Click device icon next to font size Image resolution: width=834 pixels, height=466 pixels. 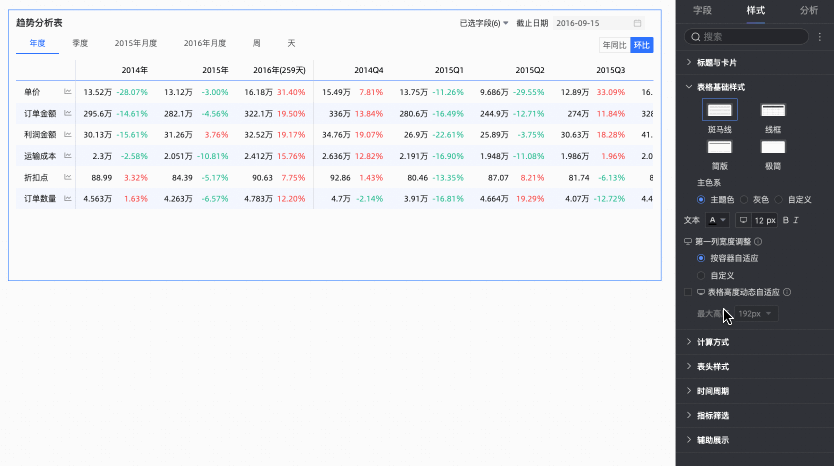click(x=743, y=220)
